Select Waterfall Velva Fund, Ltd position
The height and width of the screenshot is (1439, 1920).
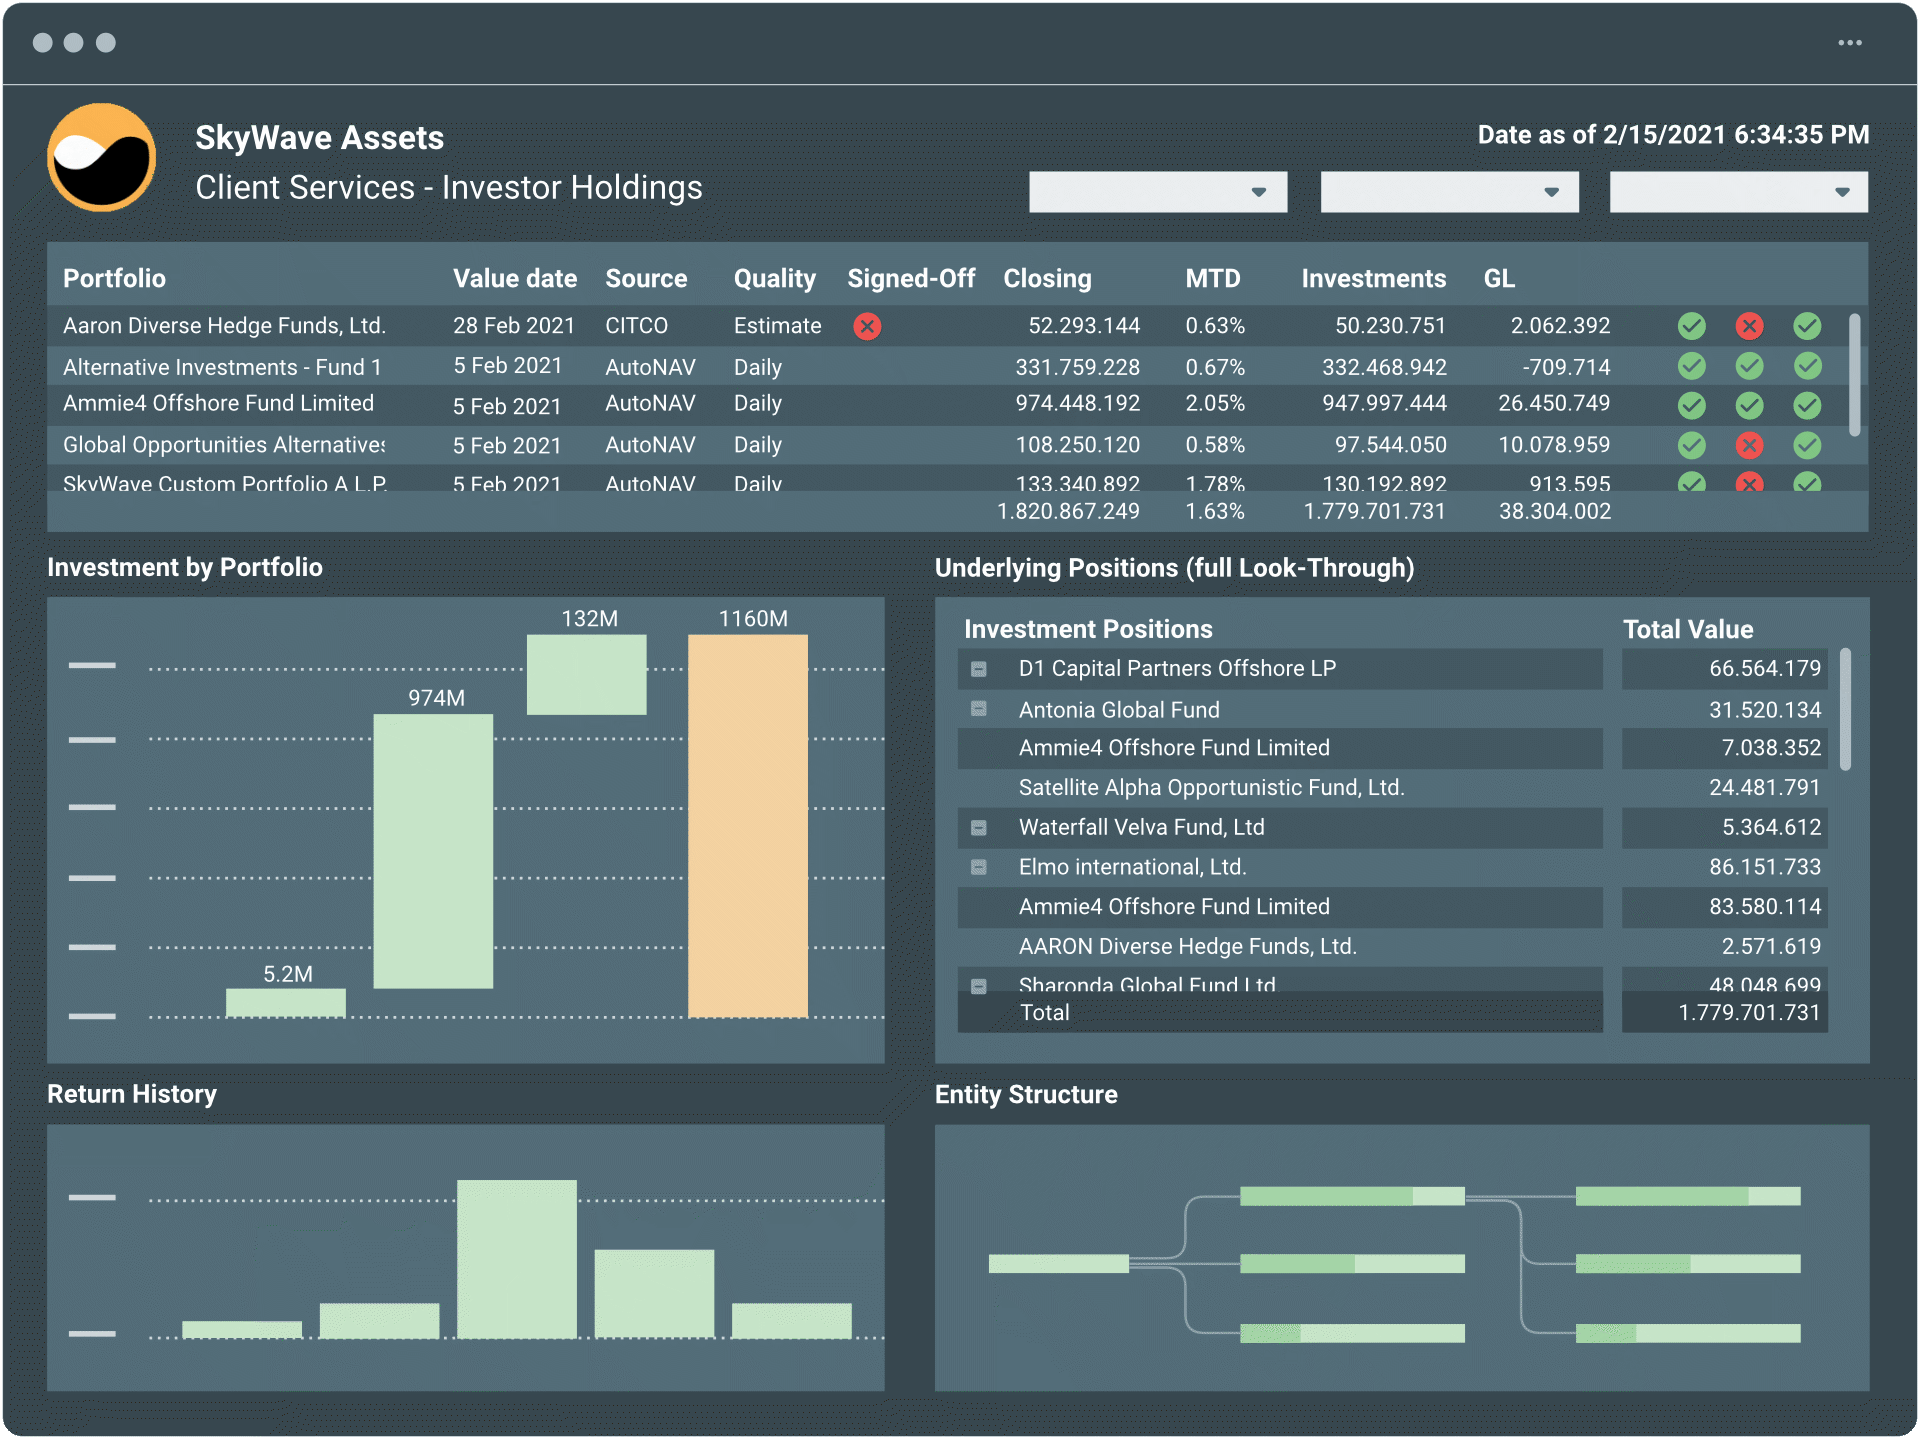[x=1141, y=828]
